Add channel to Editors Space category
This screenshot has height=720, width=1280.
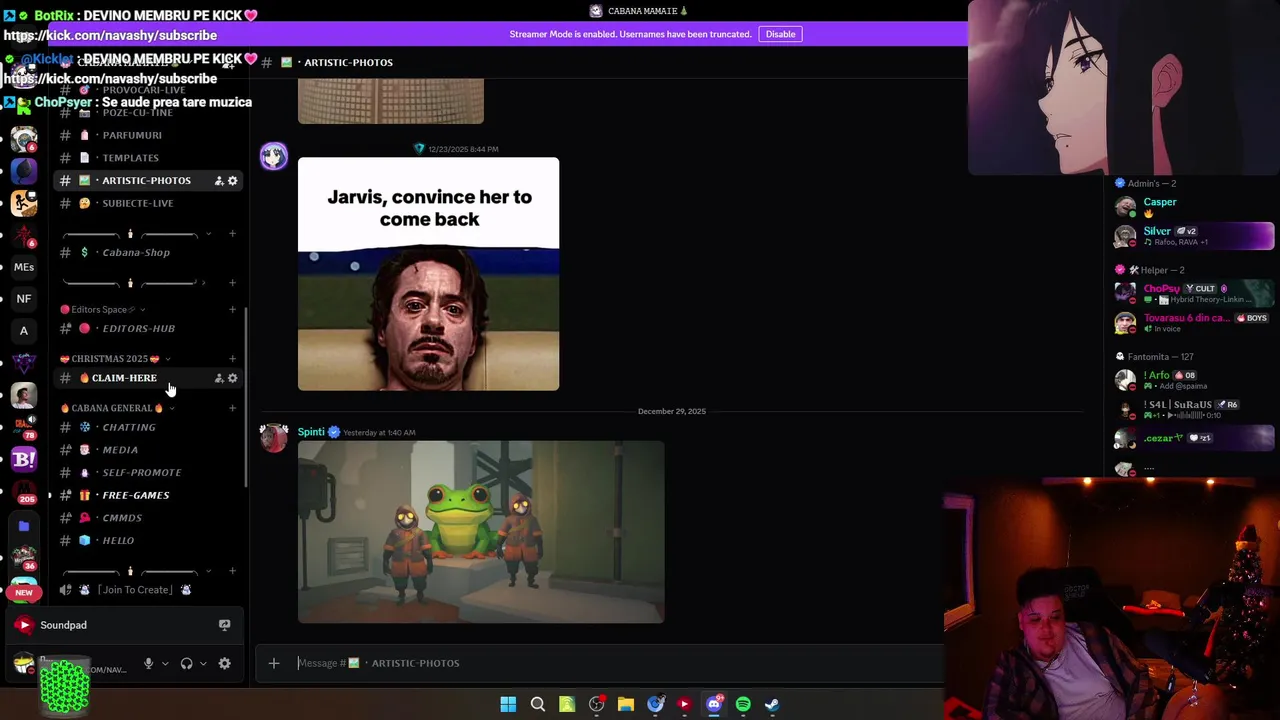coord(232,310)
